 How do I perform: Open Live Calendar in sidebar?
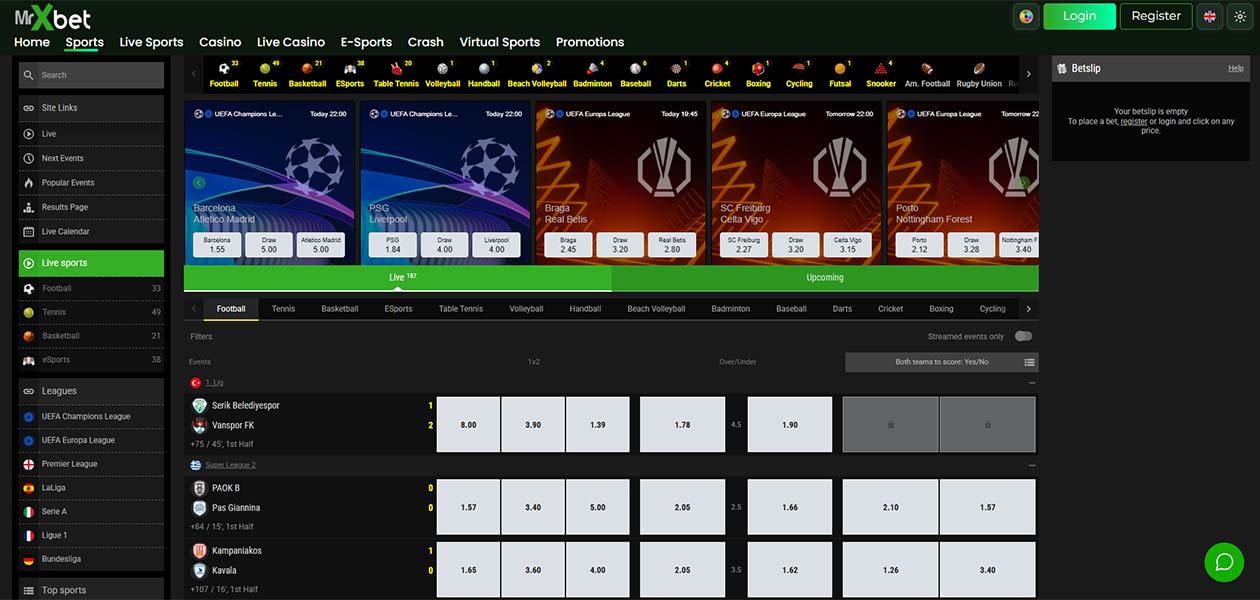coord(91,231)
